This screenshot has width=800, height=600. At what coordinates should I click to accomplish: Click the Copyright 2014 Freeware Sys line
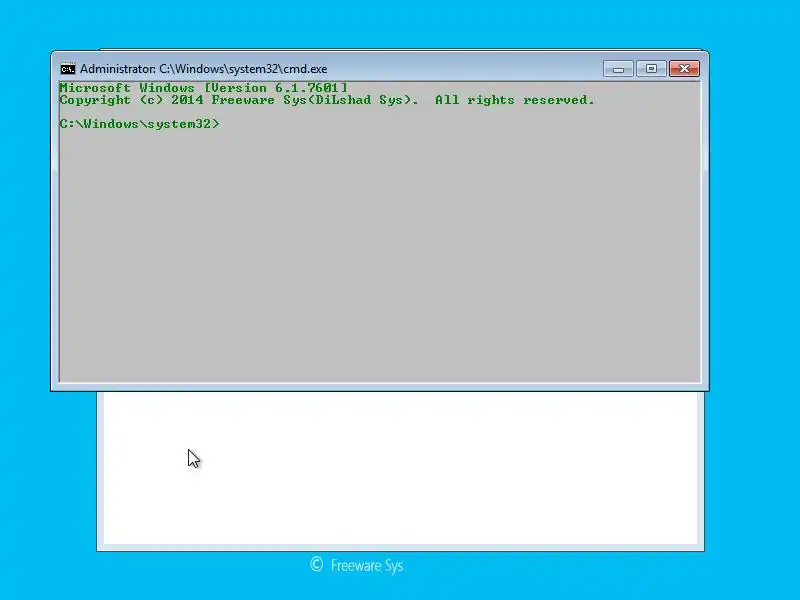[327, 100]
